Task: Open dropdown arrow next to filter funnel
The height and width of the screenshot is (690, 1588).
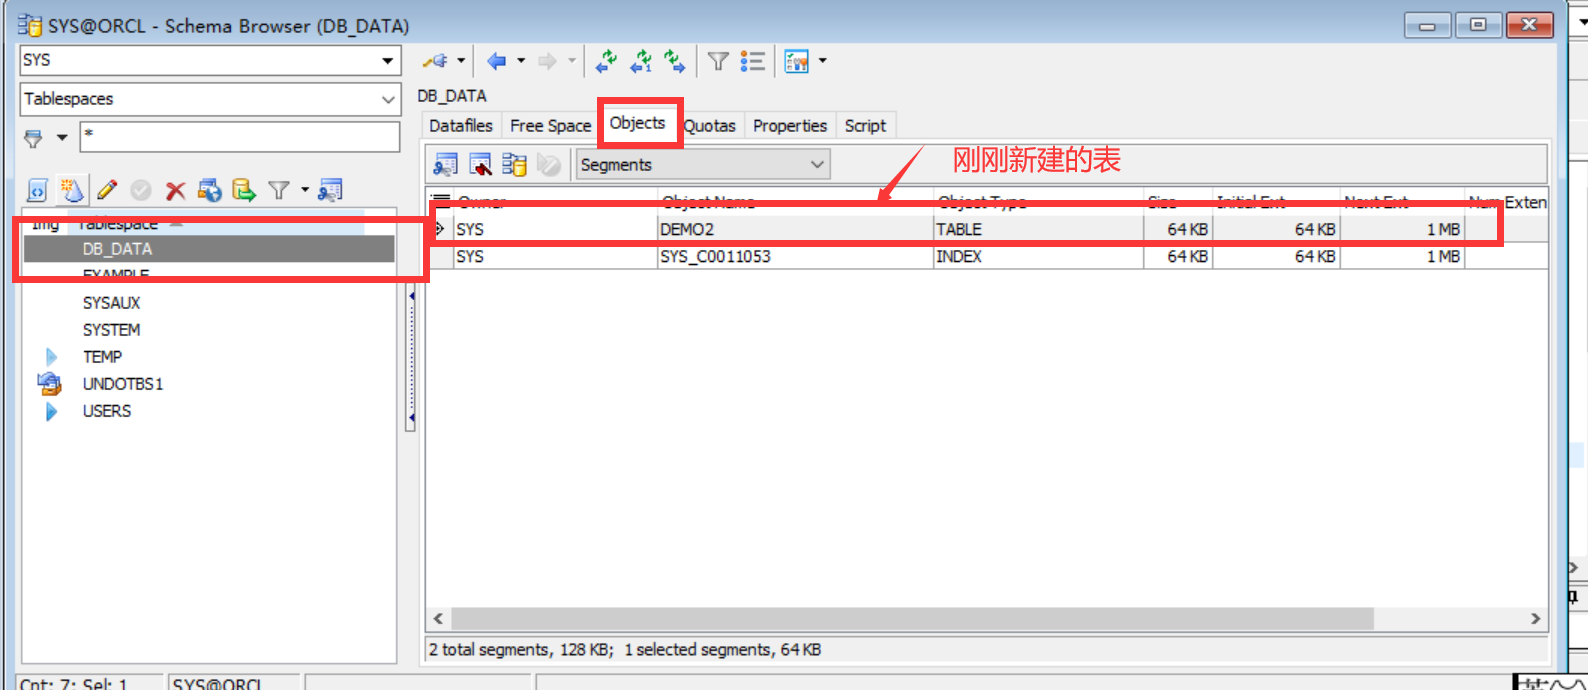Action: click(61, 138)
